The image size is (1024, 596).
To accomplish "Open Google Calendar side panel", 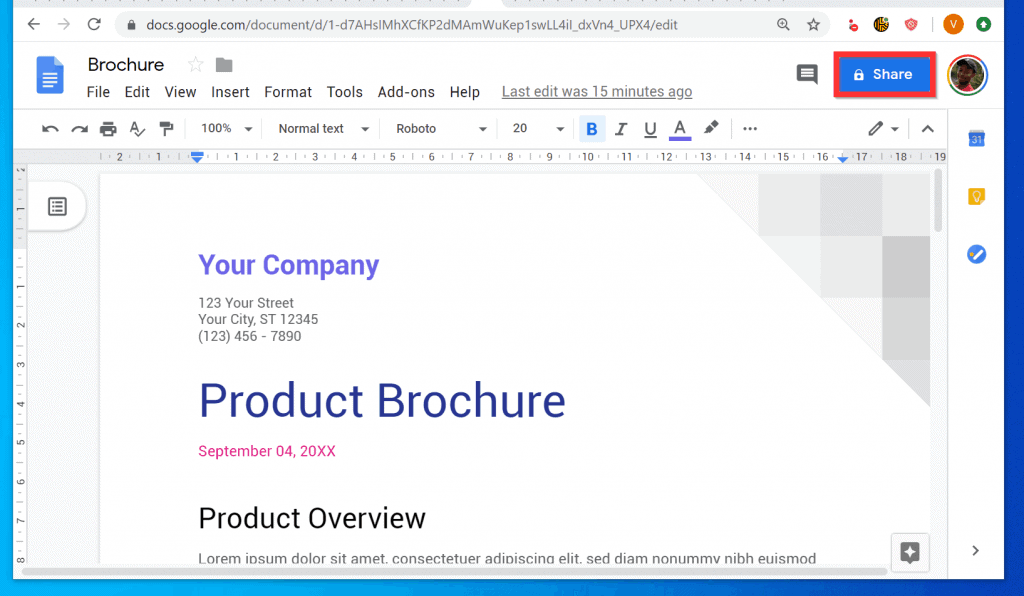I will click(x=976, y=138).
